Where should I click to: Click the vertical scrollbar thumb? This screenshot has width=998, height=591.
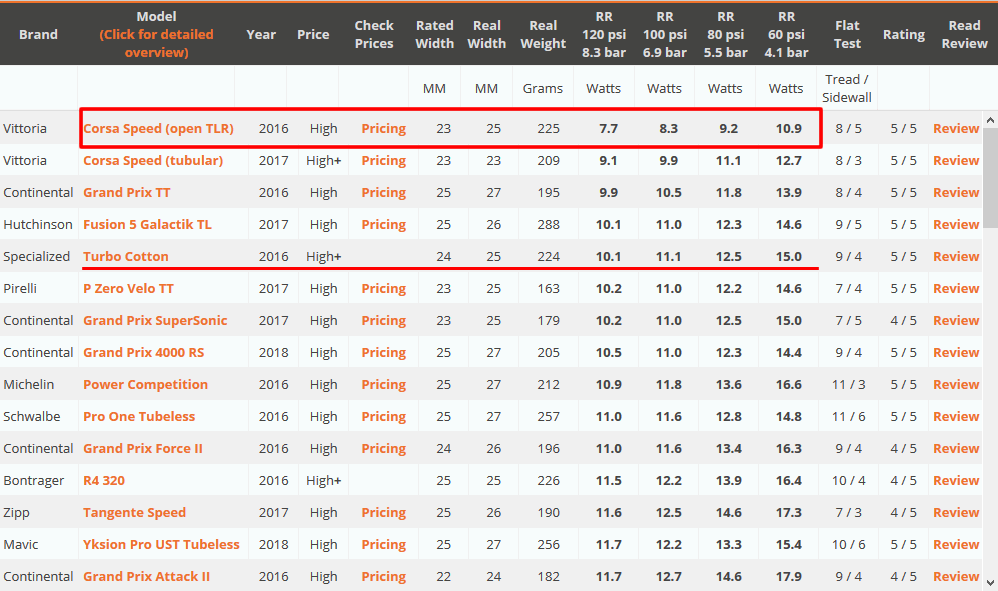point(990,177)
